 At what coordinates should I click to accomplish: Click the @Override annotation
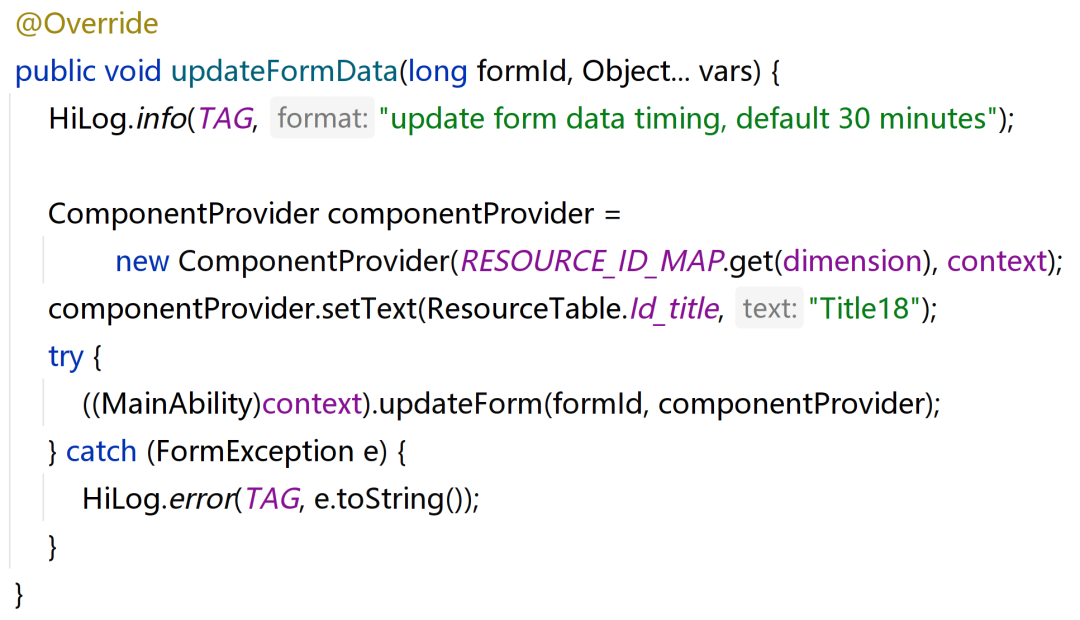click(x=86, y=24)
